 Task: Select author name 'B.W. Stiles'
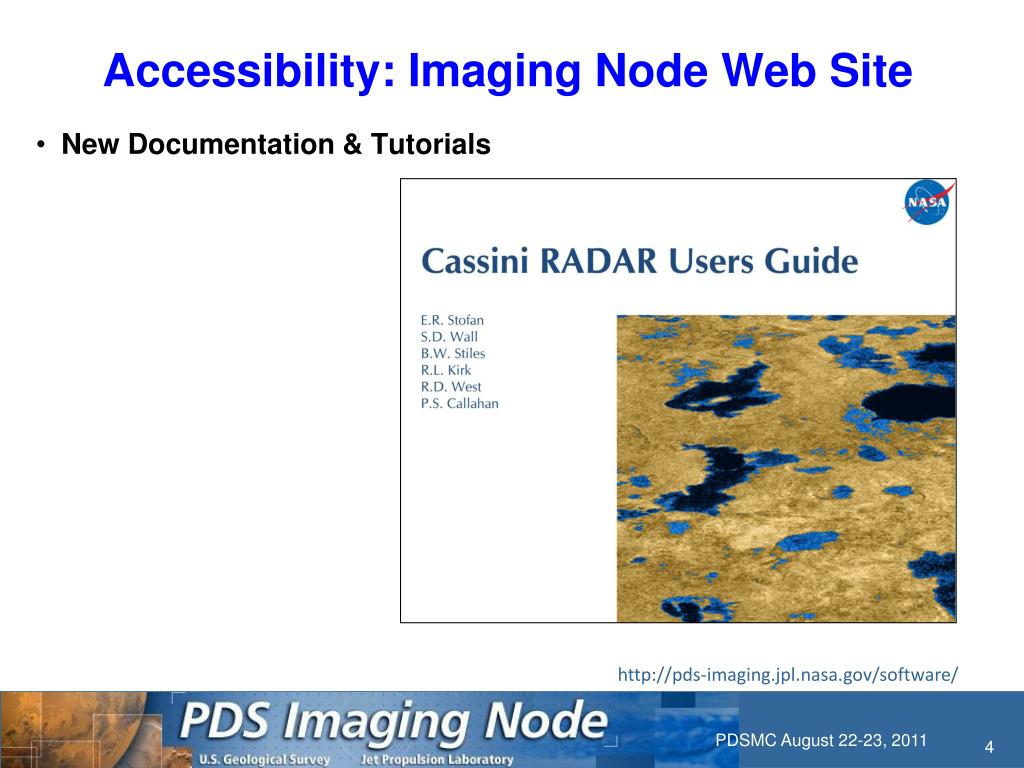click(x=453, y=353)
